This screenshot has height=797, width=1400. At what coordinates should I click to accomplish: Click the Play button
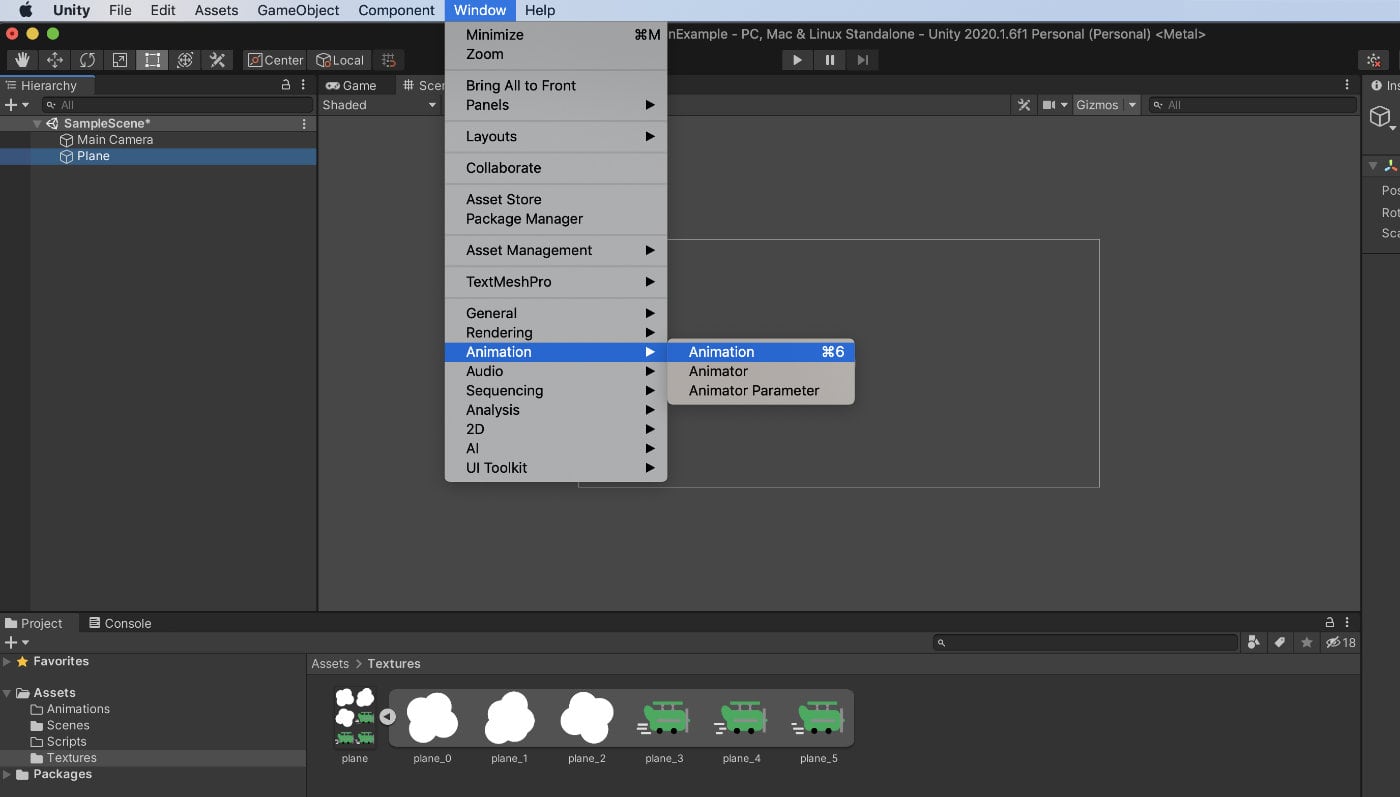pyautogui.click(x=797, y=60)
